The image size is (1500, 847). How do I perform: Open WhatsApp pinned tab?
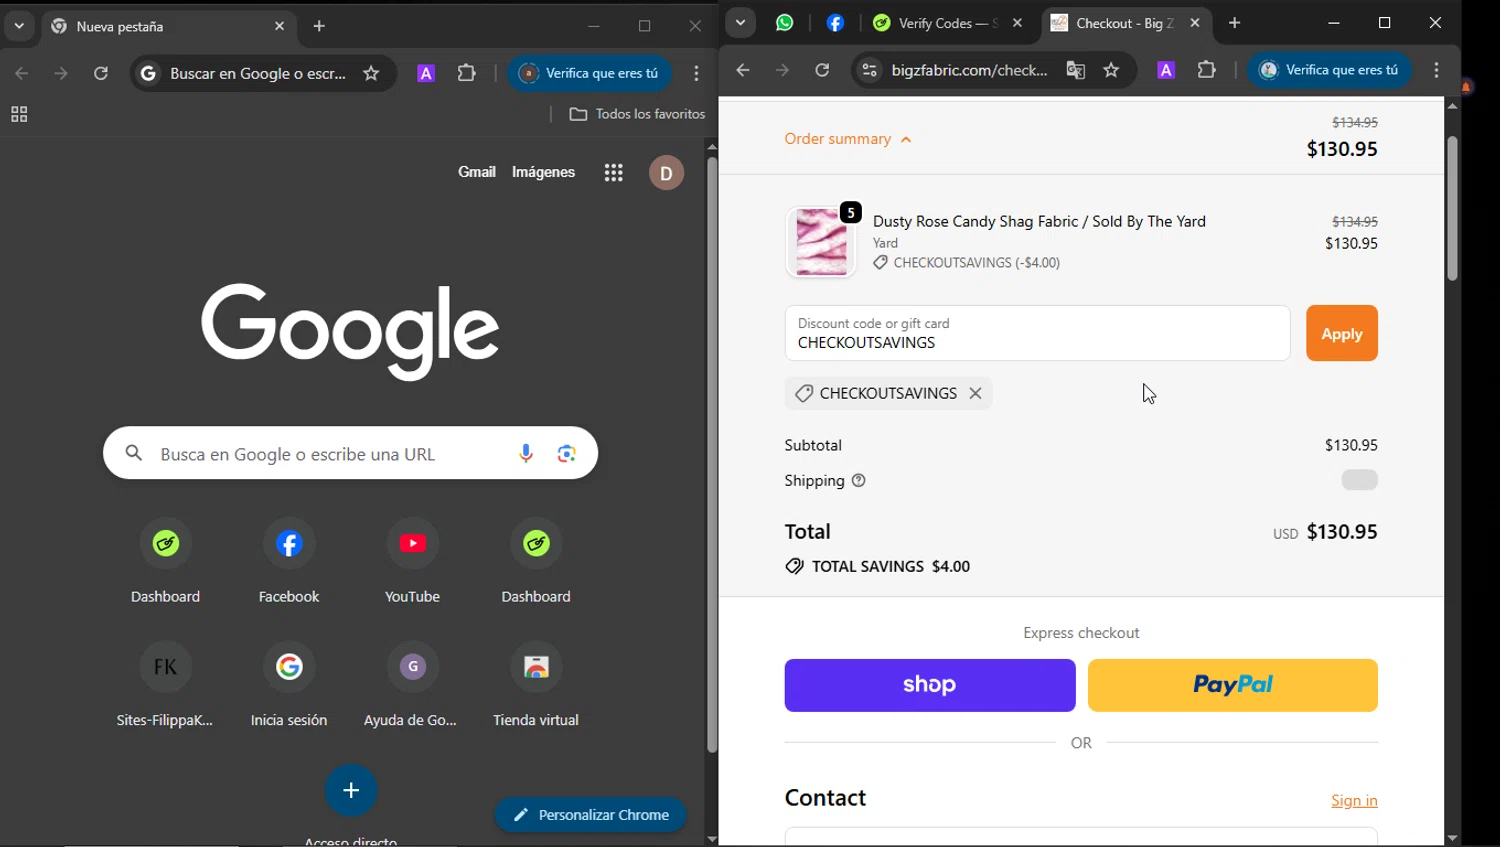click(785, 23)
